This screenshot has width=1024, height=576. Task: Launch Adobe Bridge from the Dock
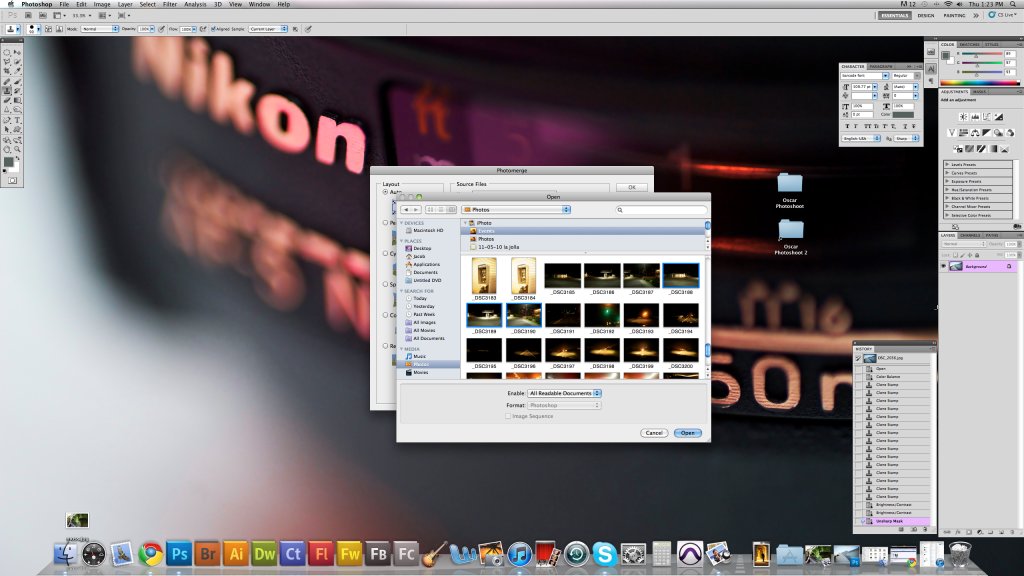coord(208,554)
